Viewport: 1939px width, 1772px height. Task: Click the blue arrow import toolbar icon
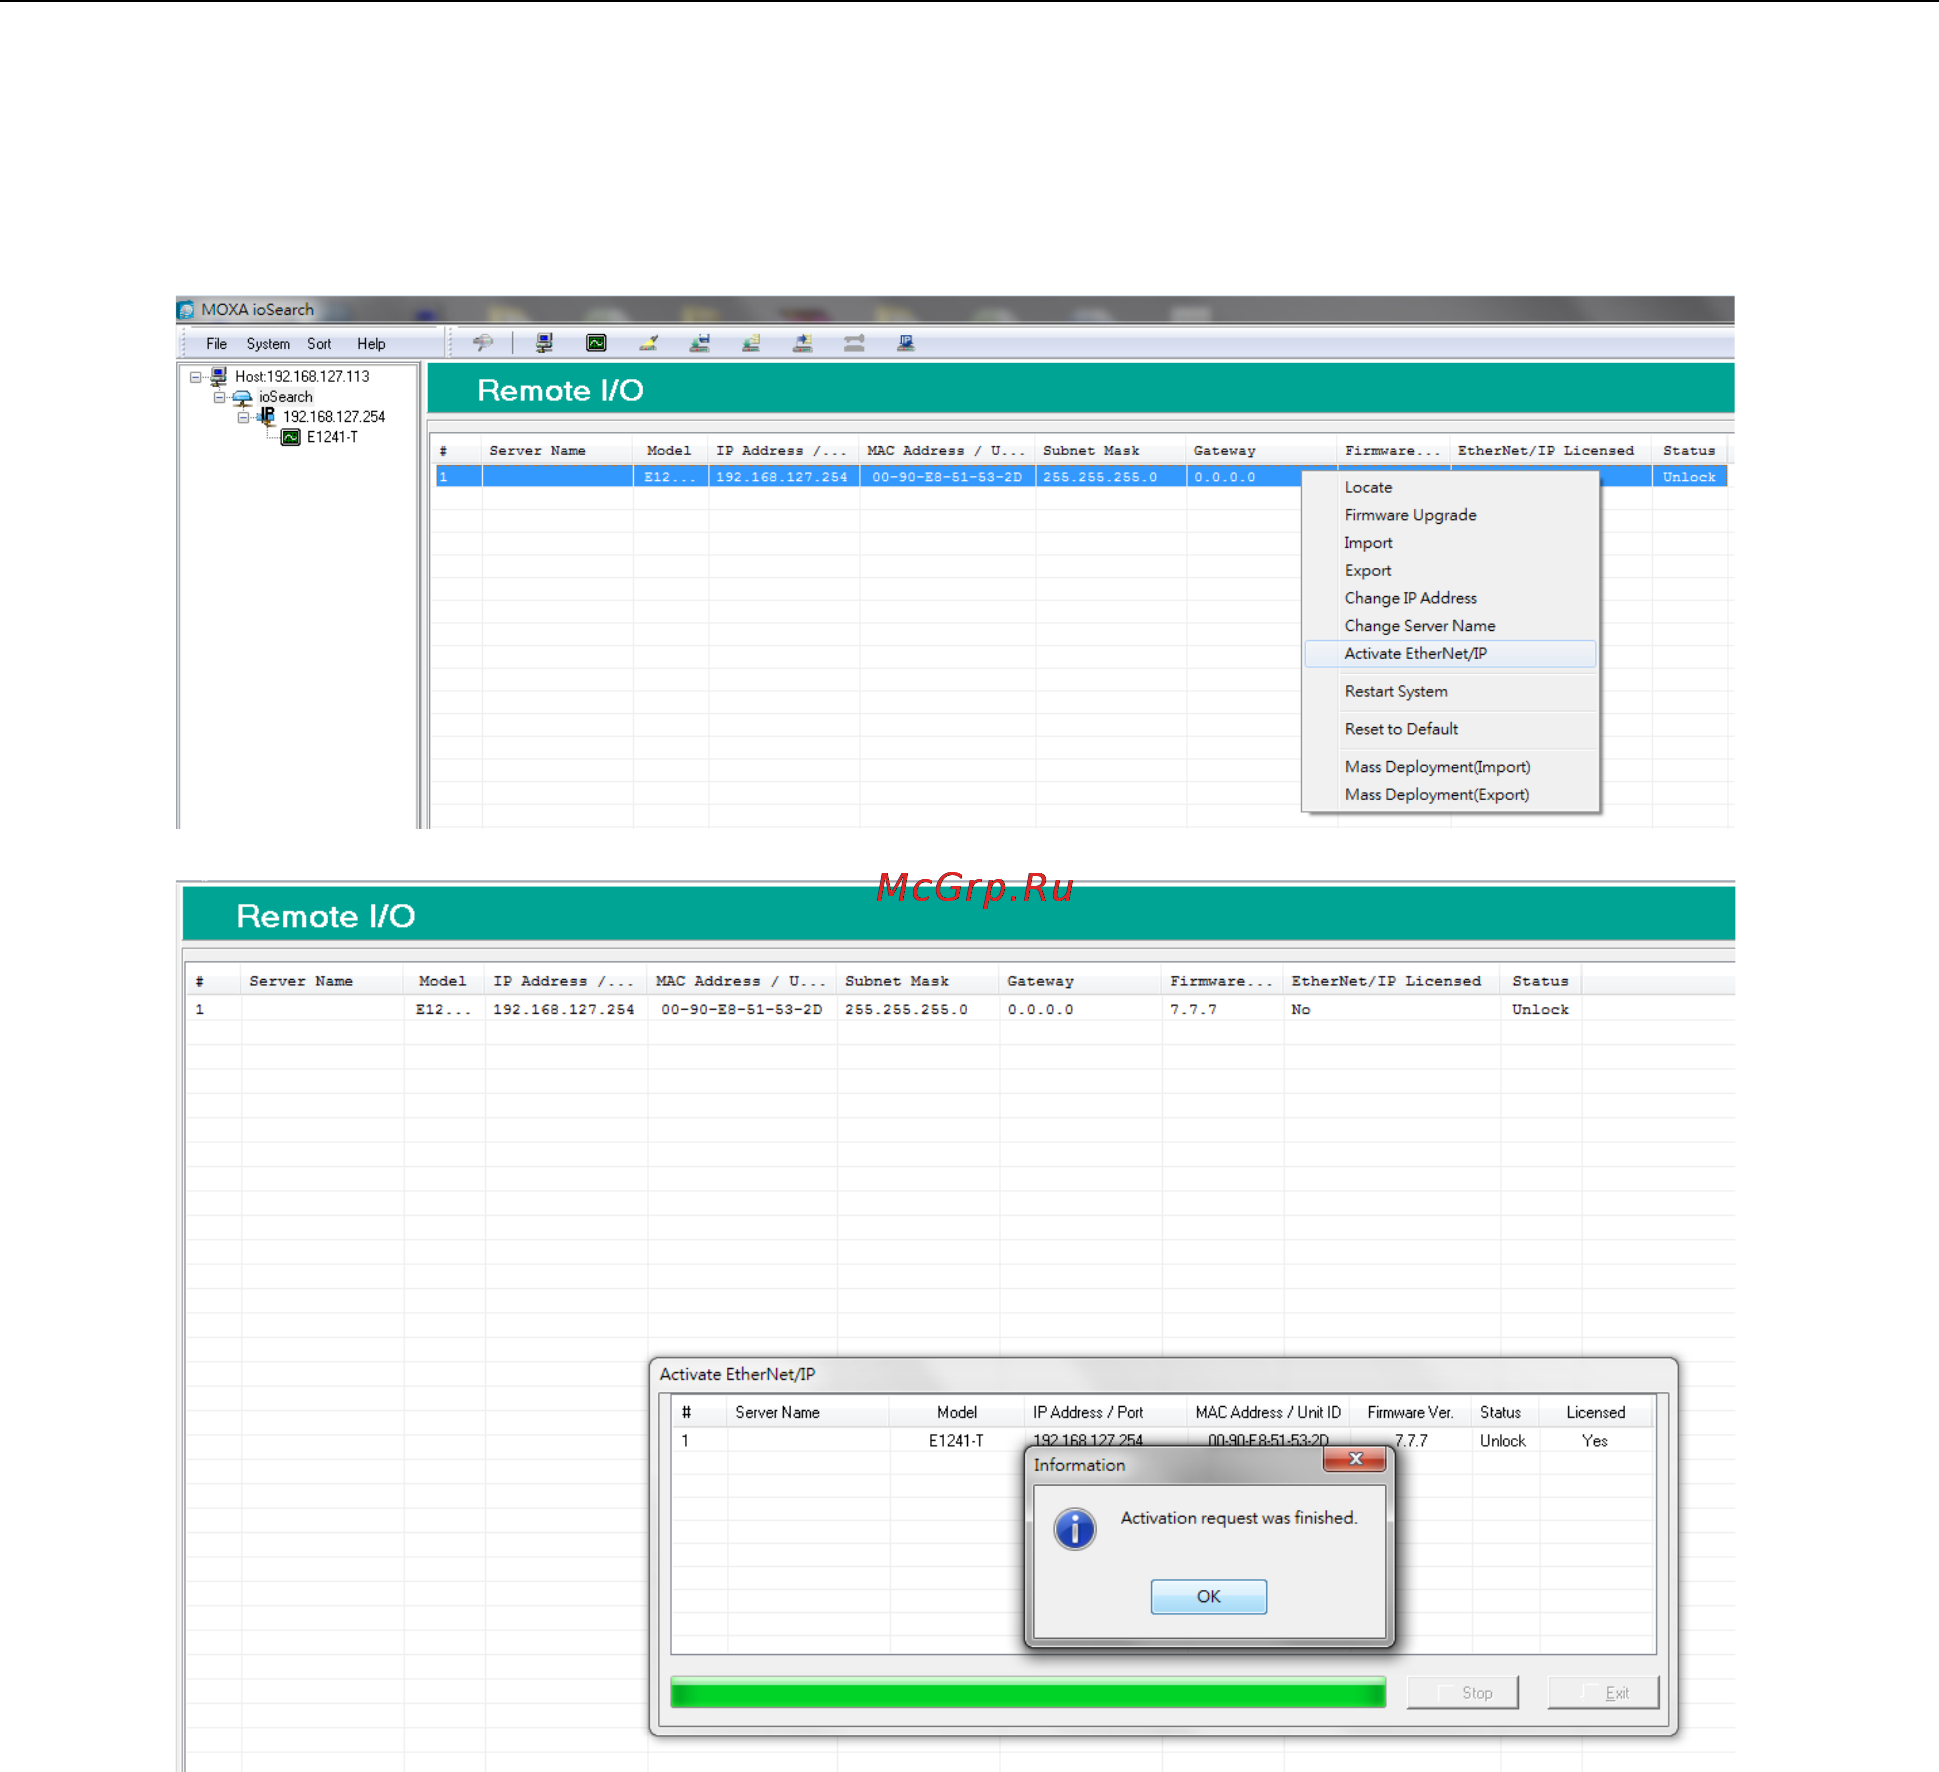(x=802, y=343)
